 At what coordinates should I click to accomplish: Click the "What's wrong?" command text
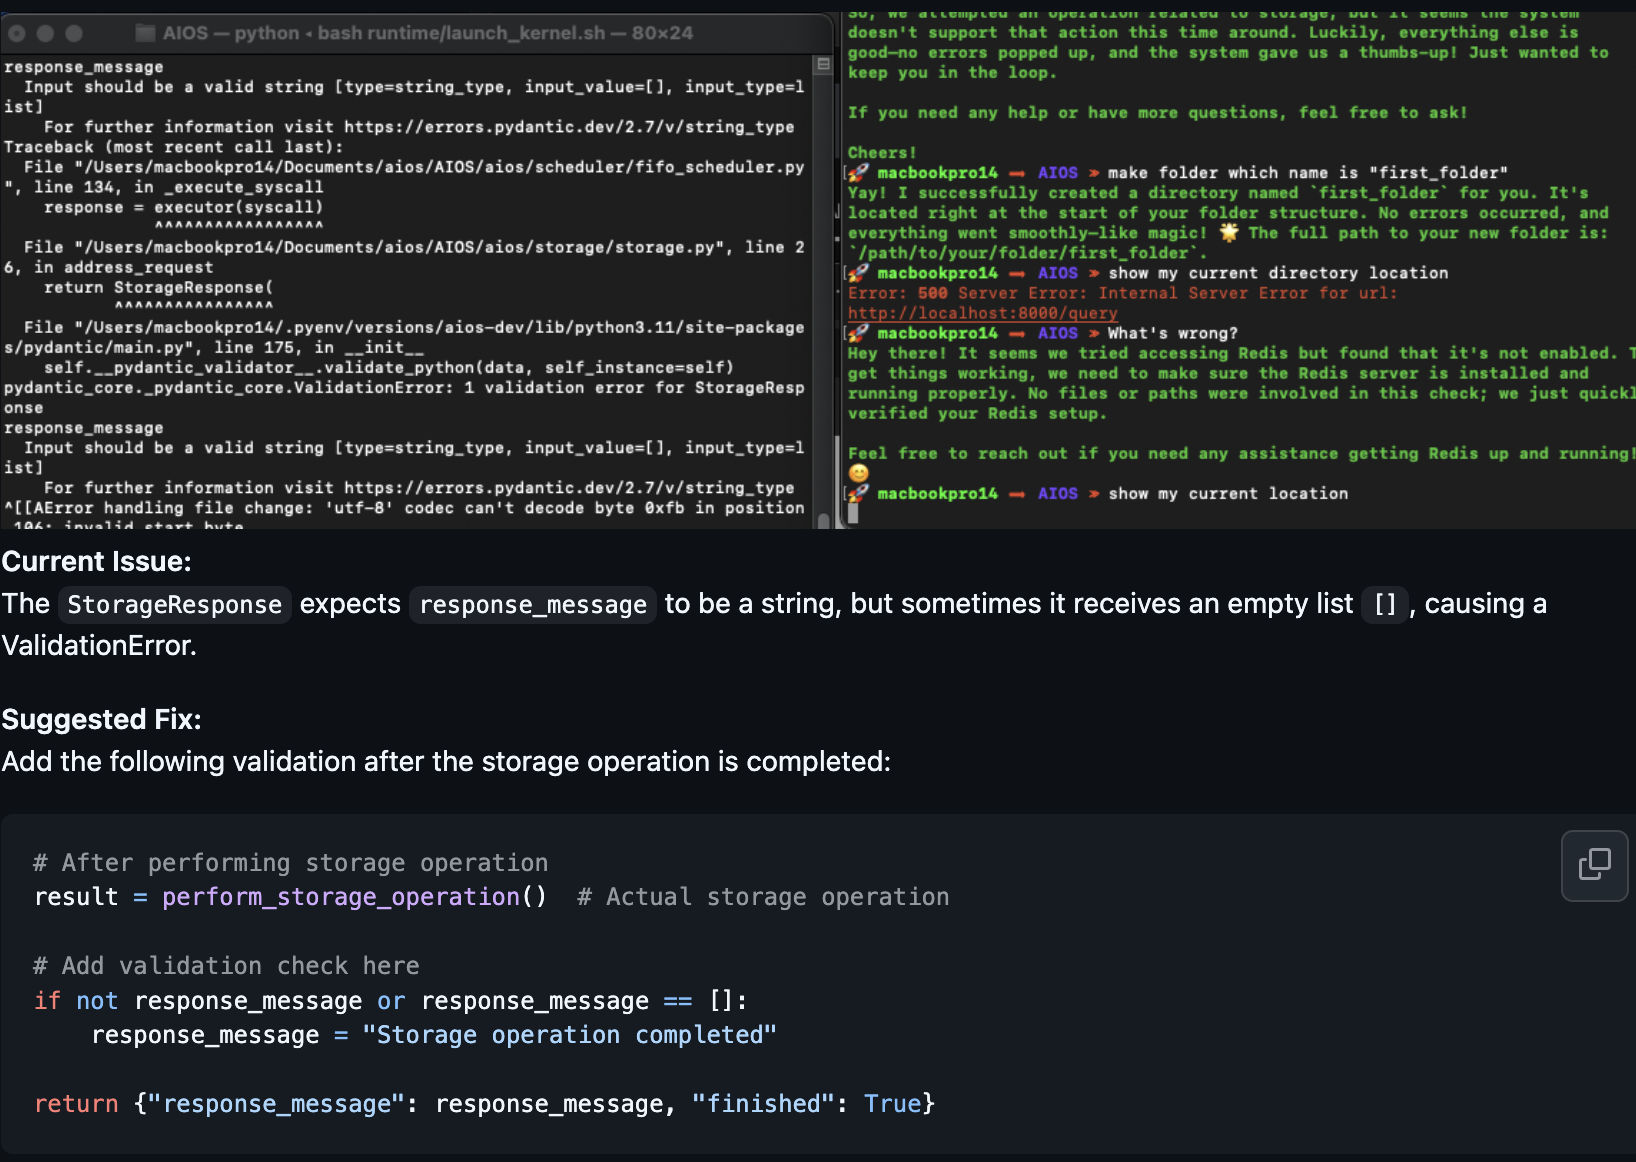click(1173, 333)
